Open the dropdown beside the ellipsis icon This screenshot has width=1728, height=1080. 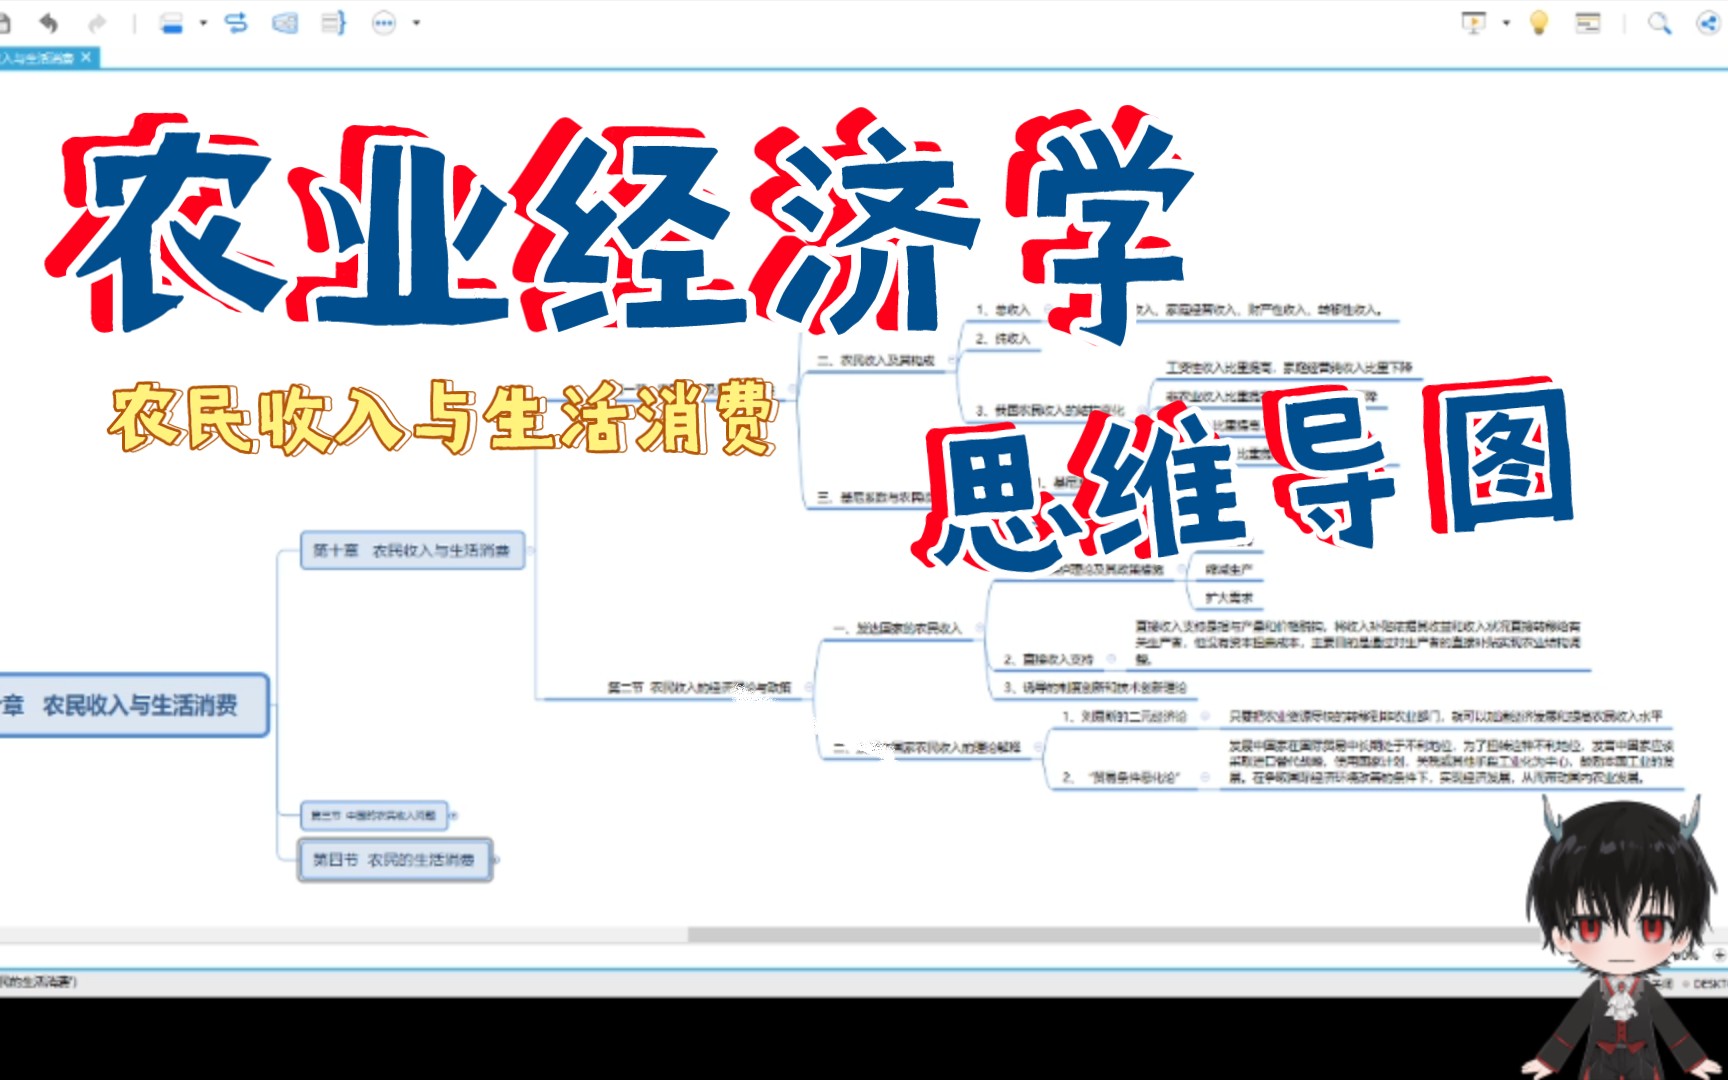click(x=416, y=23)
